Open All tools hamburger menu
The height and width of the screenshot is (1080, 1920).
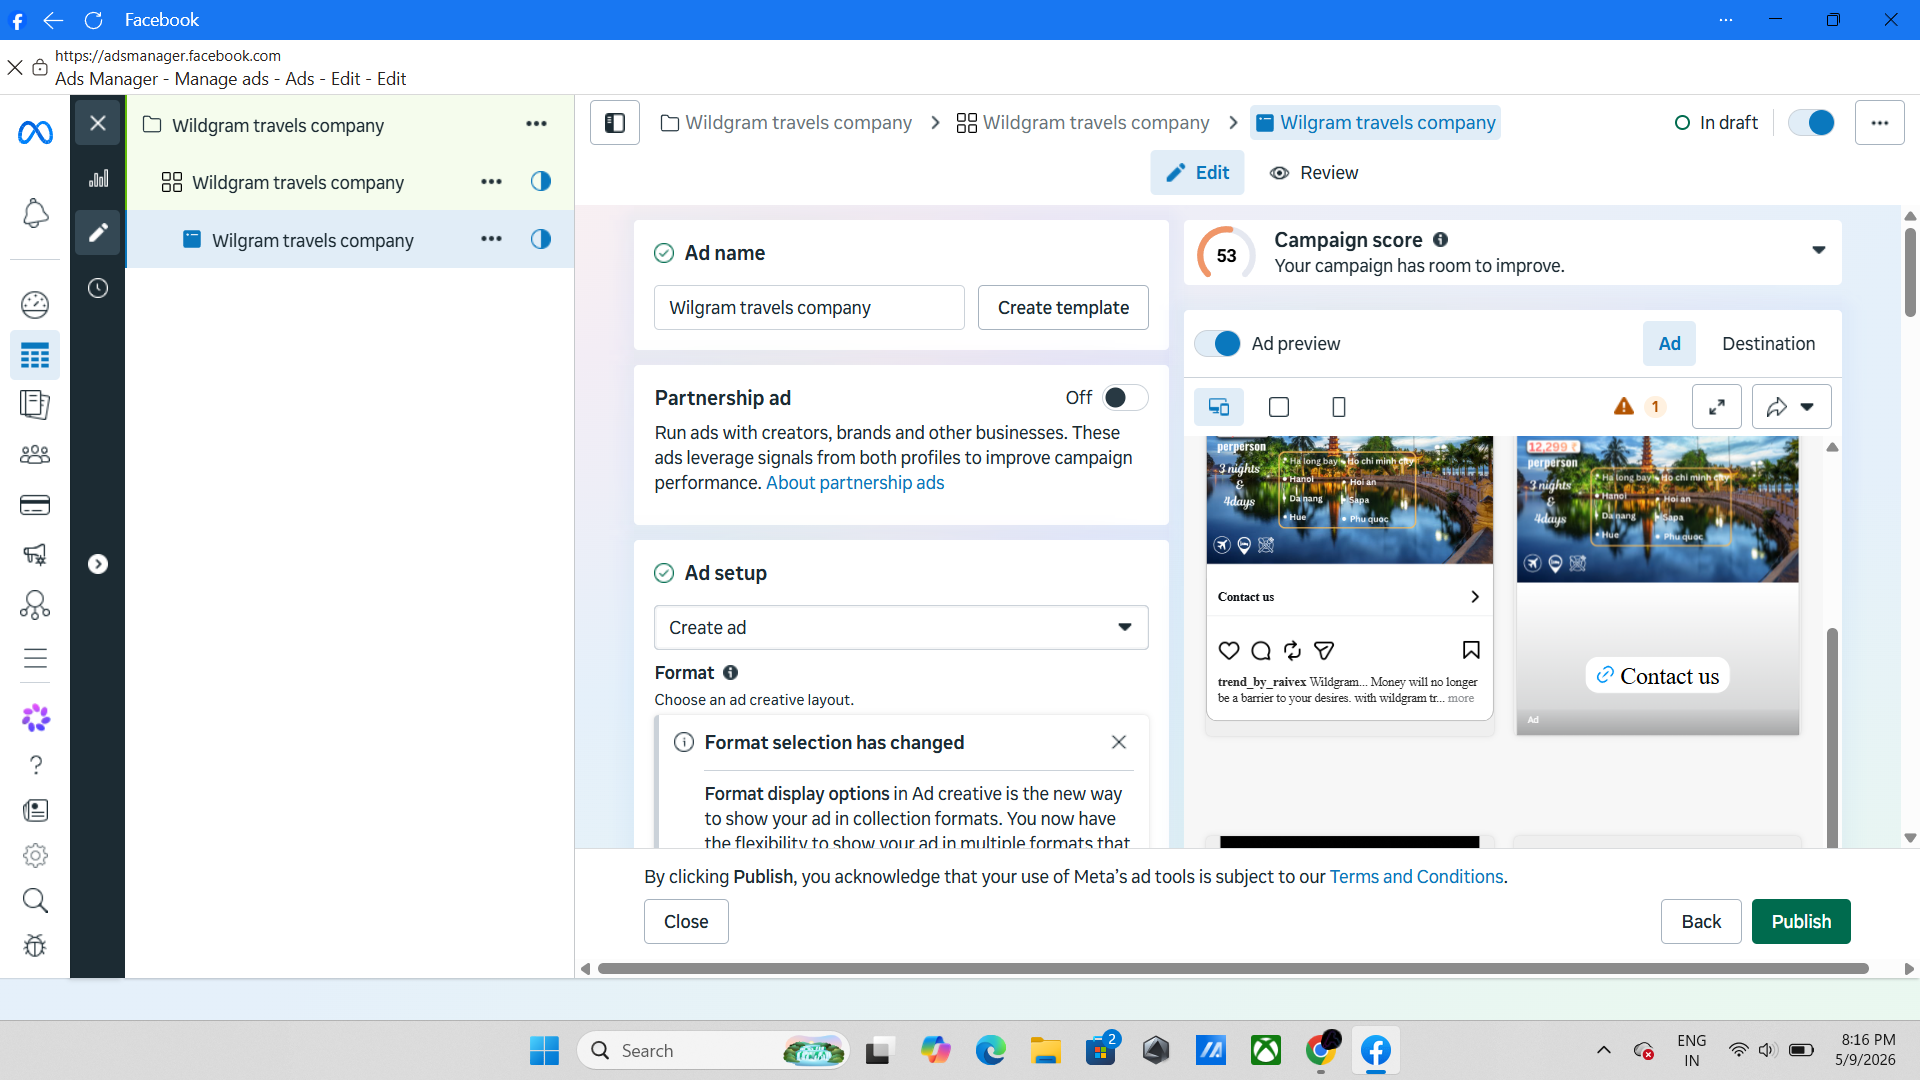[x=35, y=658]
